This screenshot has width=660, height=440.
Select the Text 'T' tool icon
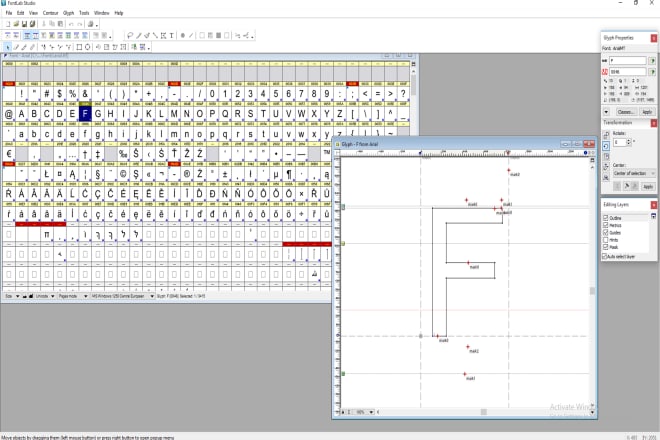coord(171,35)
